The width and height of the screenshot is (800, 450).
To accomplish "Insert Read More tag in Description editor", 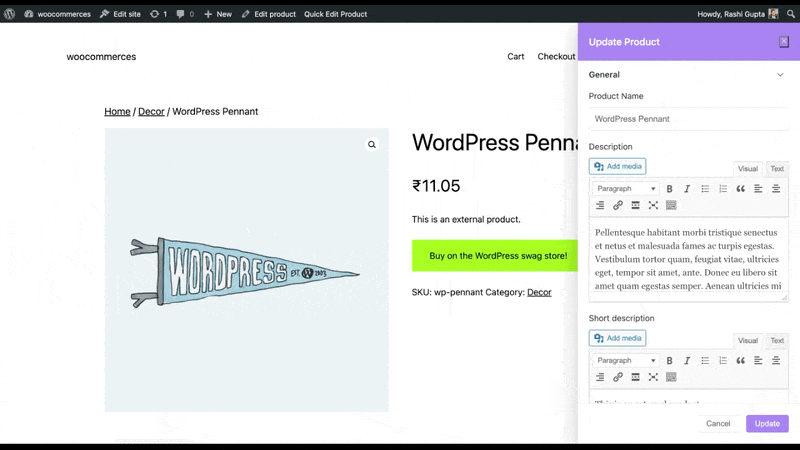I will pyautogui.click(x=635, y=205).
